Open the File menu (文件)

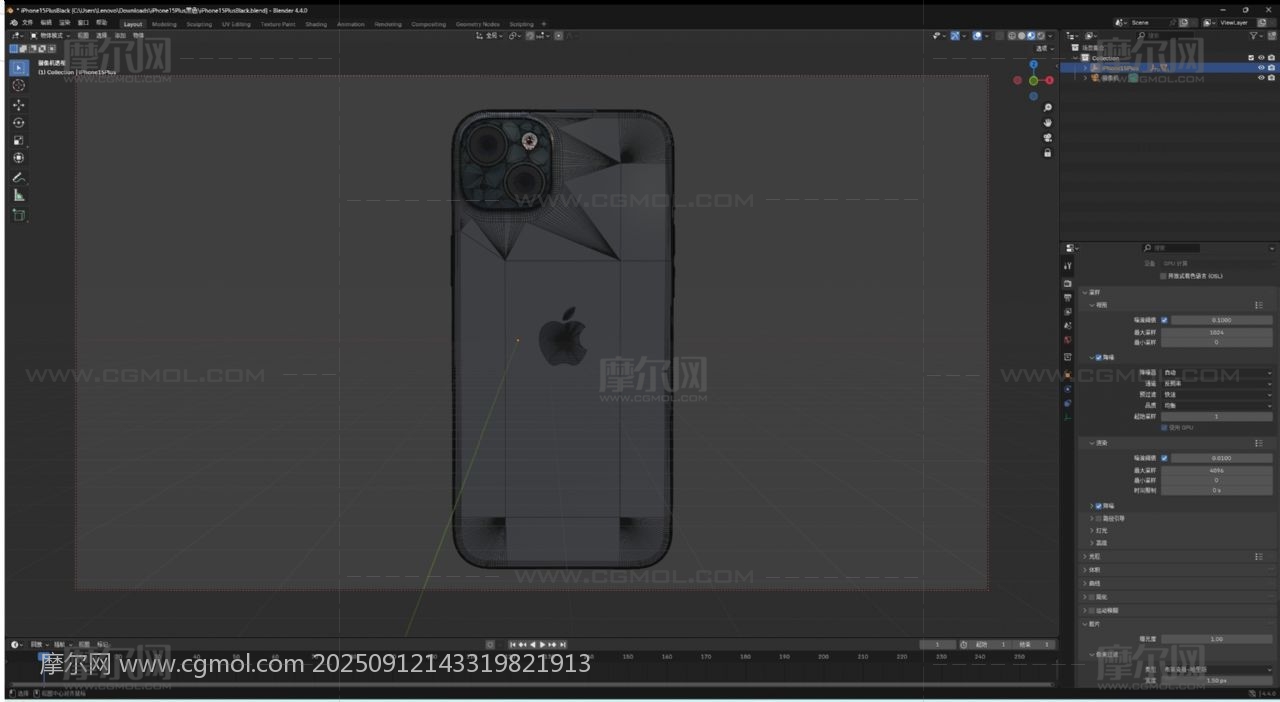tap(27, 22)
